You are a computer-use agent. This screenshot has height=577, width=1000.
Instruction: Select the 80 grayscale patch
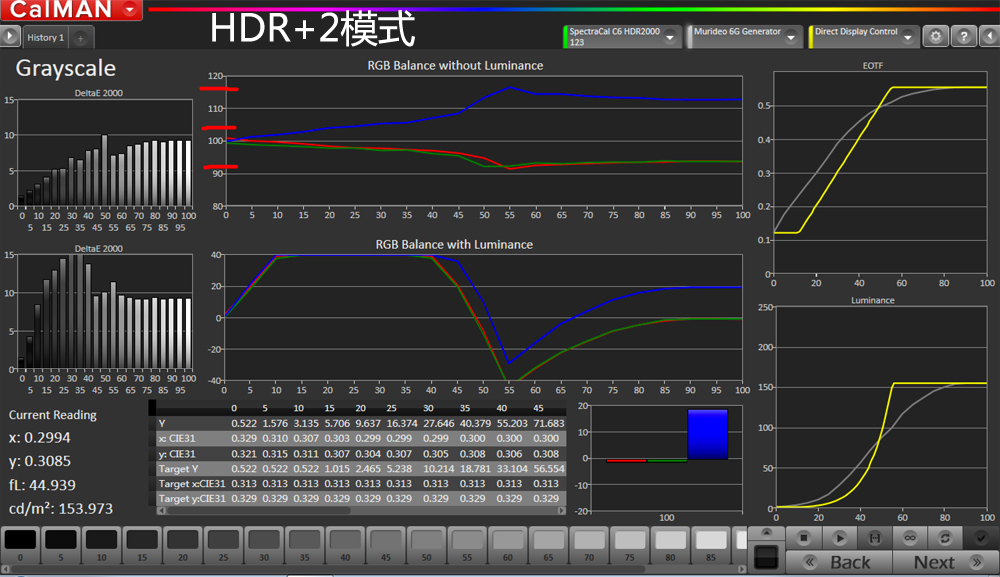click(670, 545)
